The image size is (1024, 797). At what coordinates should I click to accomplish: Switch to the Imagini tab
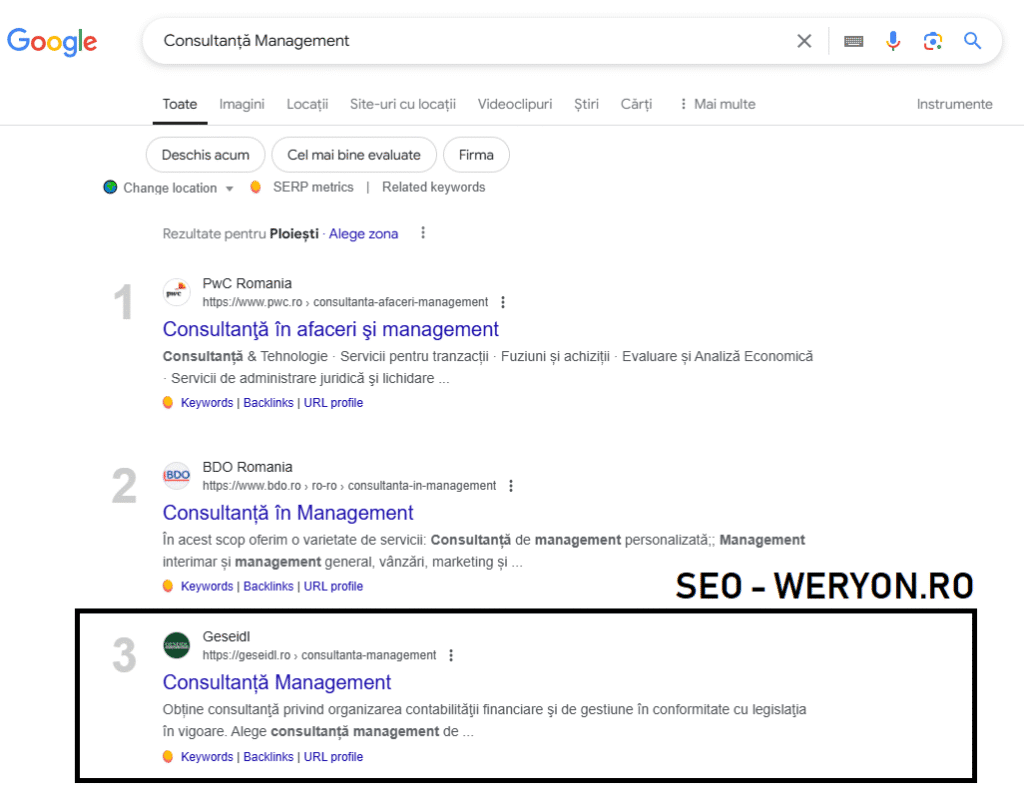tap(241, 104)
